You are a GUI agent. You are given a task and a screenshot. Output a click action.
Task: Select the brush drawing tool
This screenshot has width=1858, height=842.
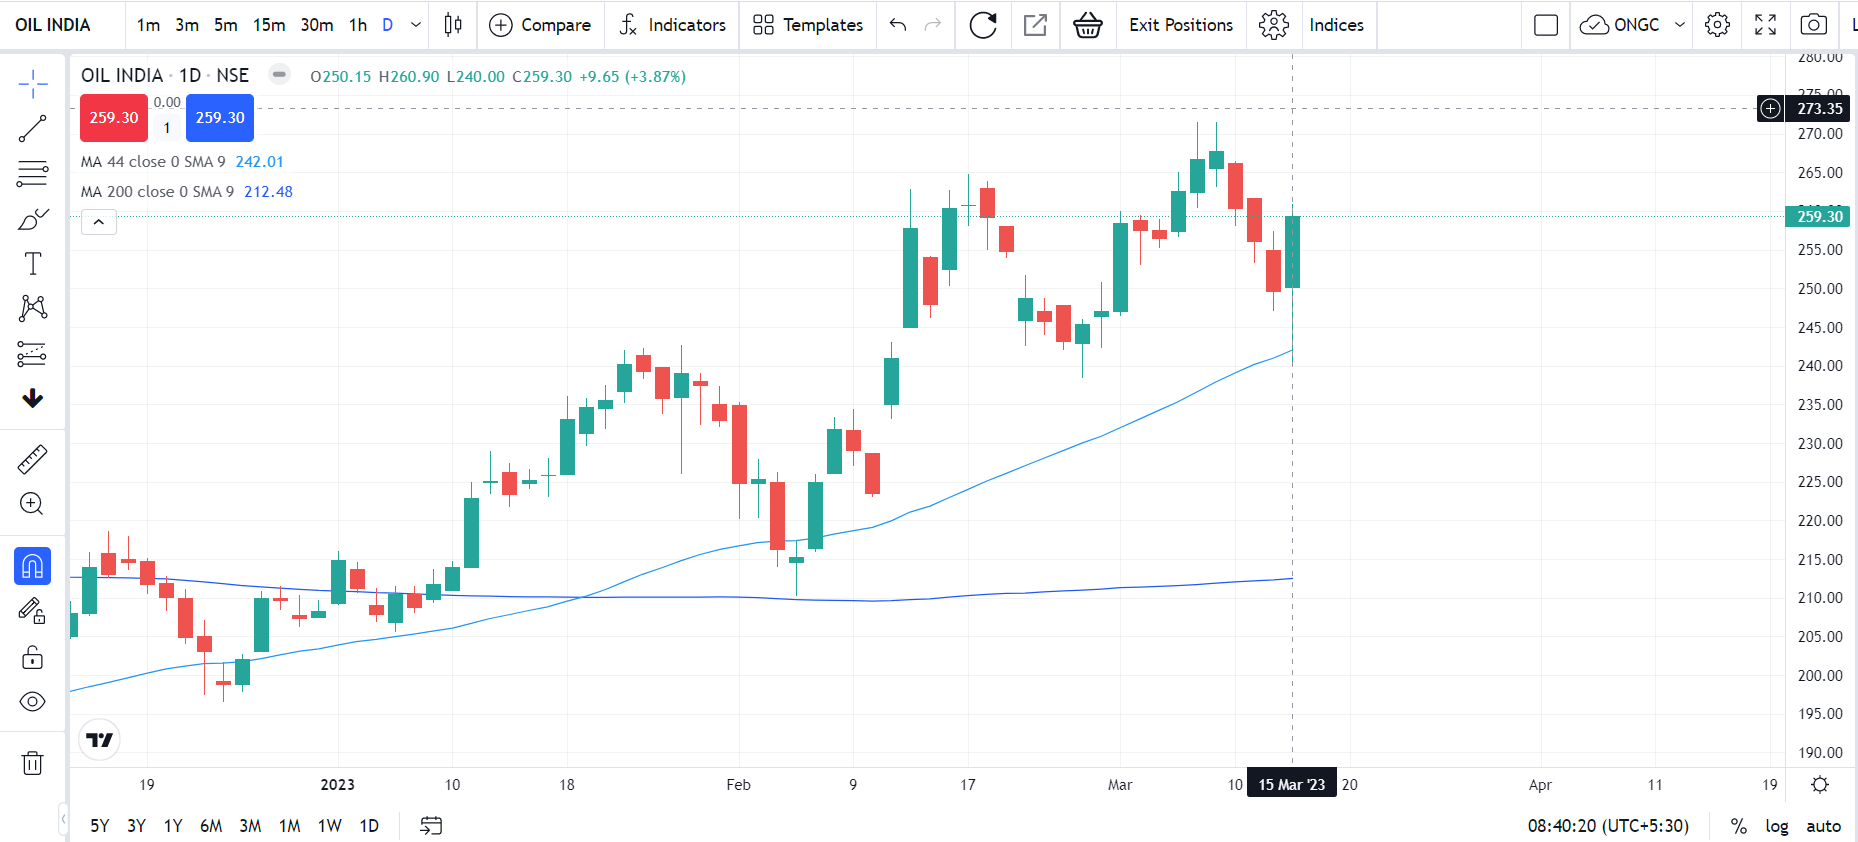tap(33, 219)
